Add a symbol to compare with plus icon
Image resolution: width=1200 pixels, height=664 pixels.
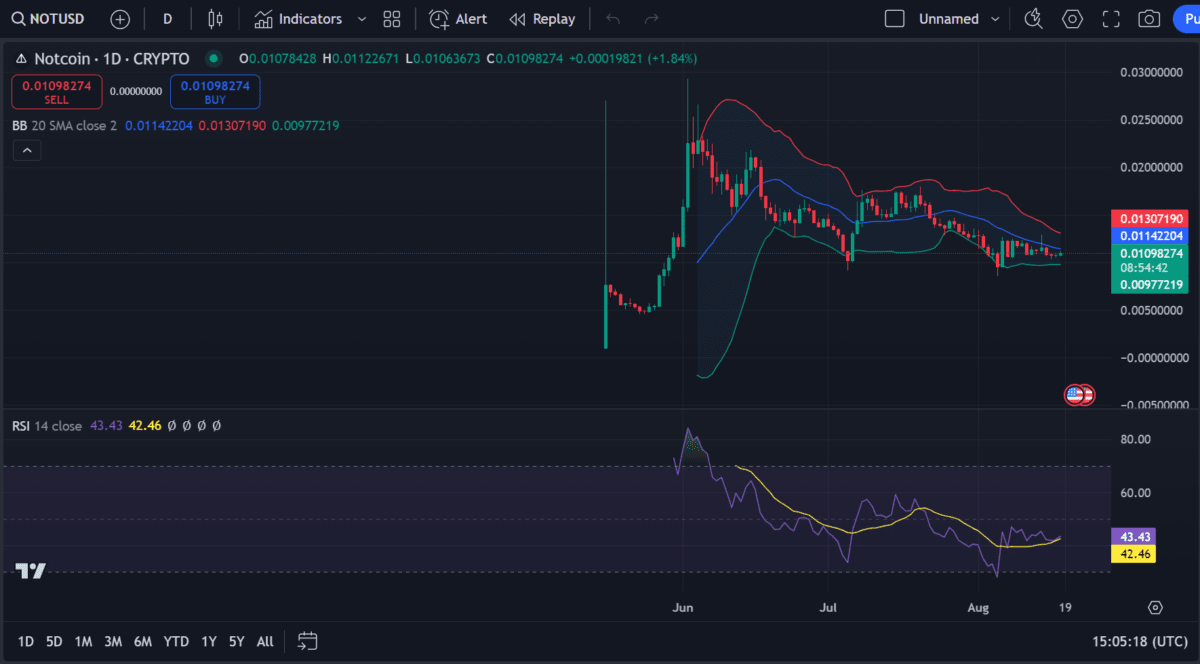(x=119, y=19)
